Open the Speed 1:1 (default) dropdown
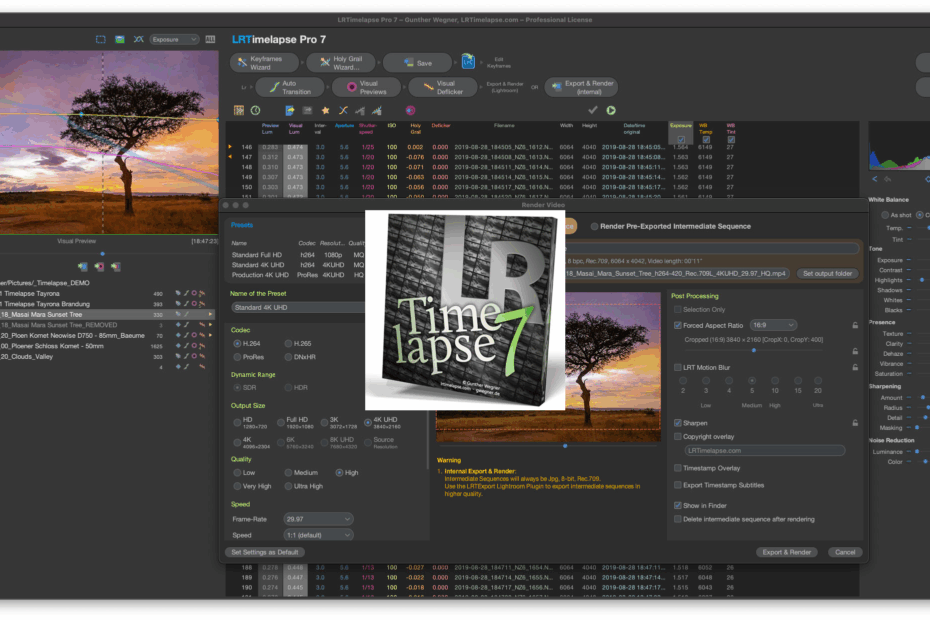The image size is (930, 620). (x=319, y=535)
